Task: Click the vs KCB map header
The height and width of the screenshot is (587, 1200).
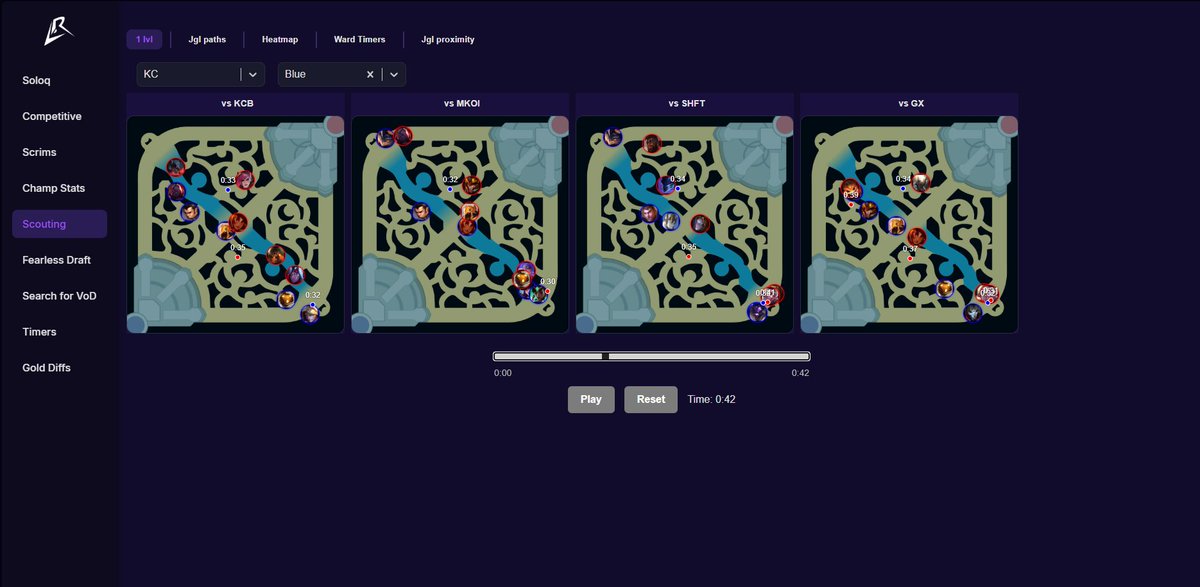Action: [236, 103]
